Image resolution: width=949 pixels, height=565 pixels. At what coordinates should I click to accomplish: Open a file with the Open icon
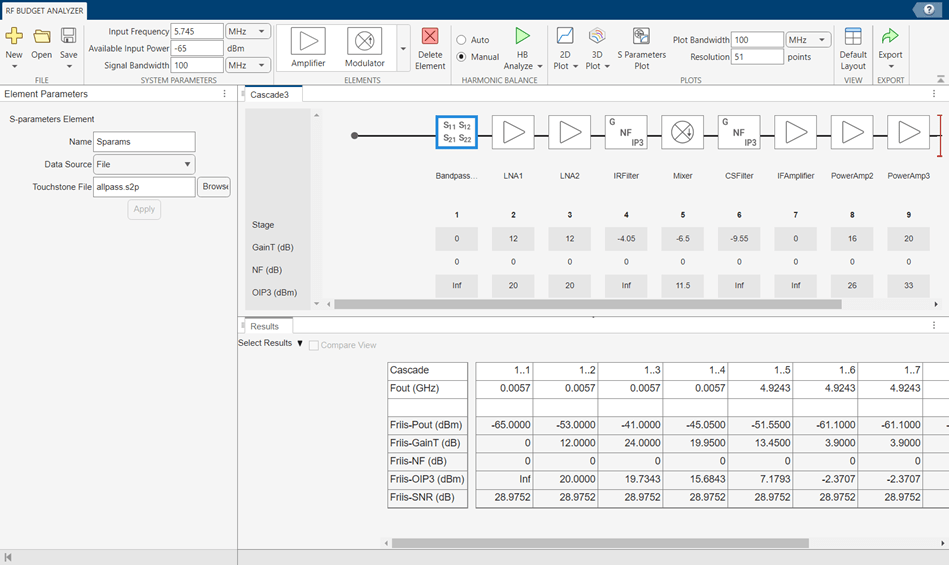pyautogui.click(x=41, y=37)
